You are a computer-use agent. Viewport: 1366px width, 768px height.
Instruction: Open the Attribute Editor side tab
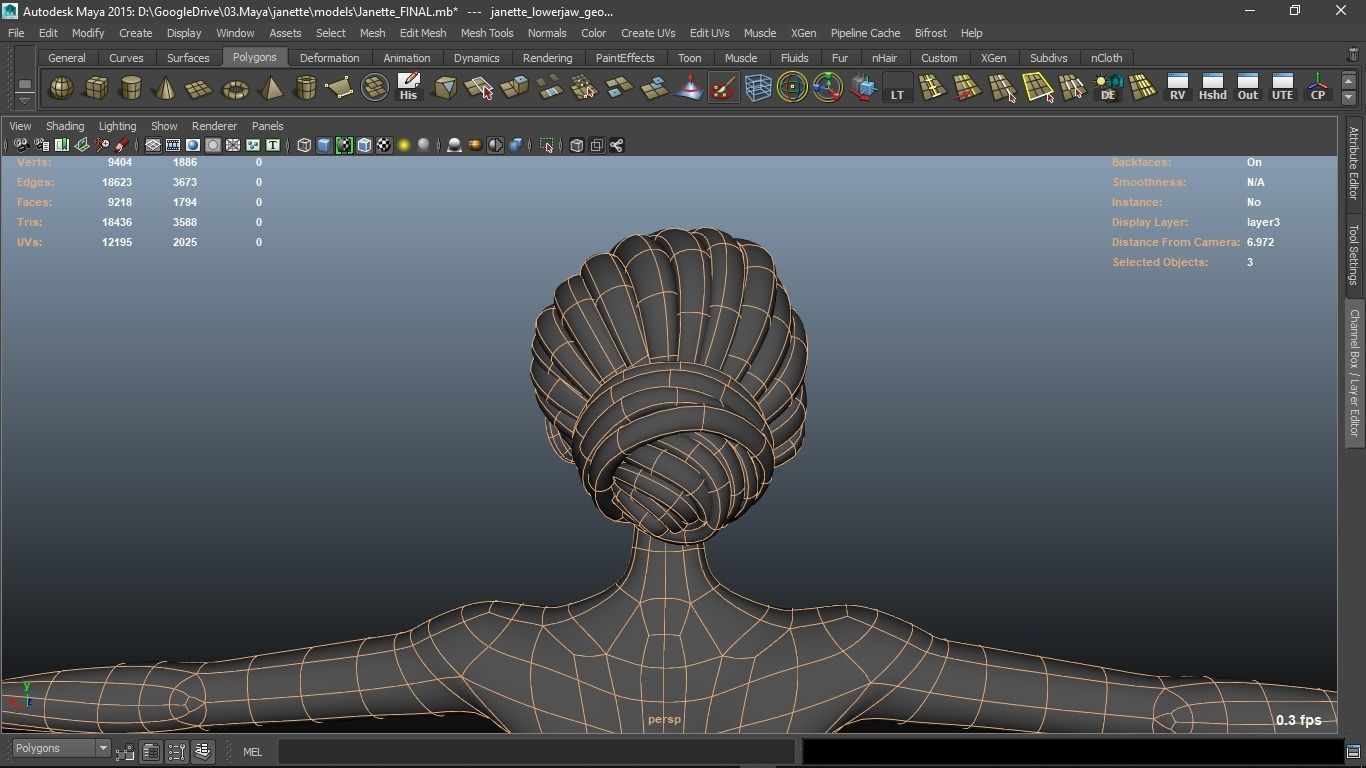[x=1354, y=164]
